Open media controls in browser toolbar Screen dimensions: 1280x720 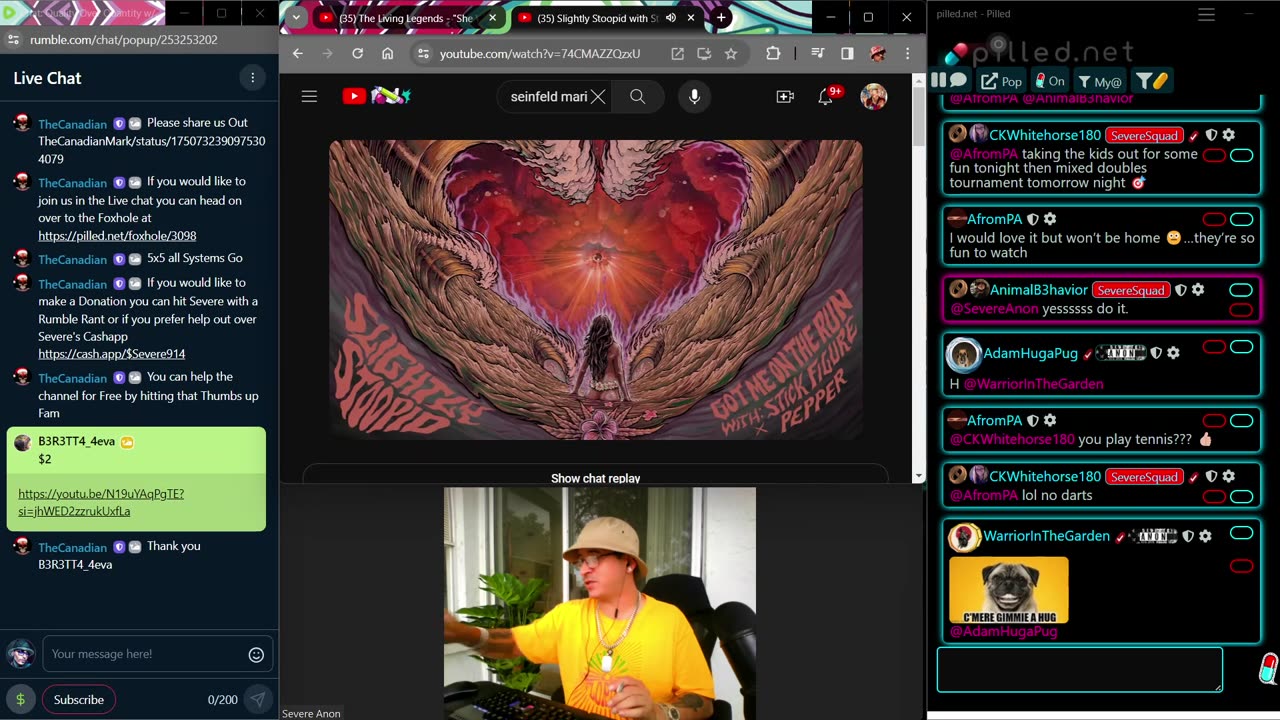coord(818,53)
